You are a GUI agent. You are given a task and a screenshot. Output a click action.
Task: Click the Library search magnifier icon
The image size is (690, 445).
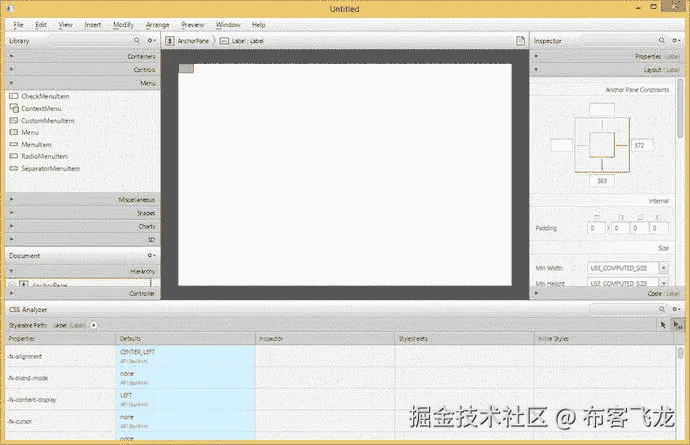[137, 40]
